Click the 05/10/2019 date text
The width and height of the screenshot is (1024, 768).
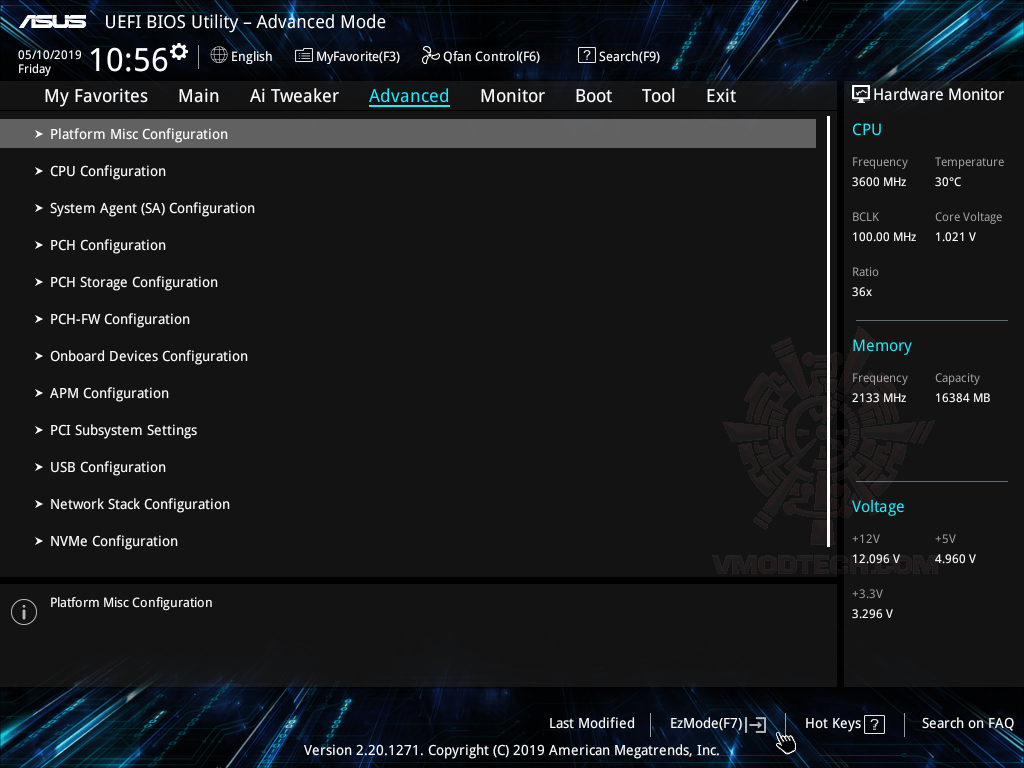tap(50, 55)
